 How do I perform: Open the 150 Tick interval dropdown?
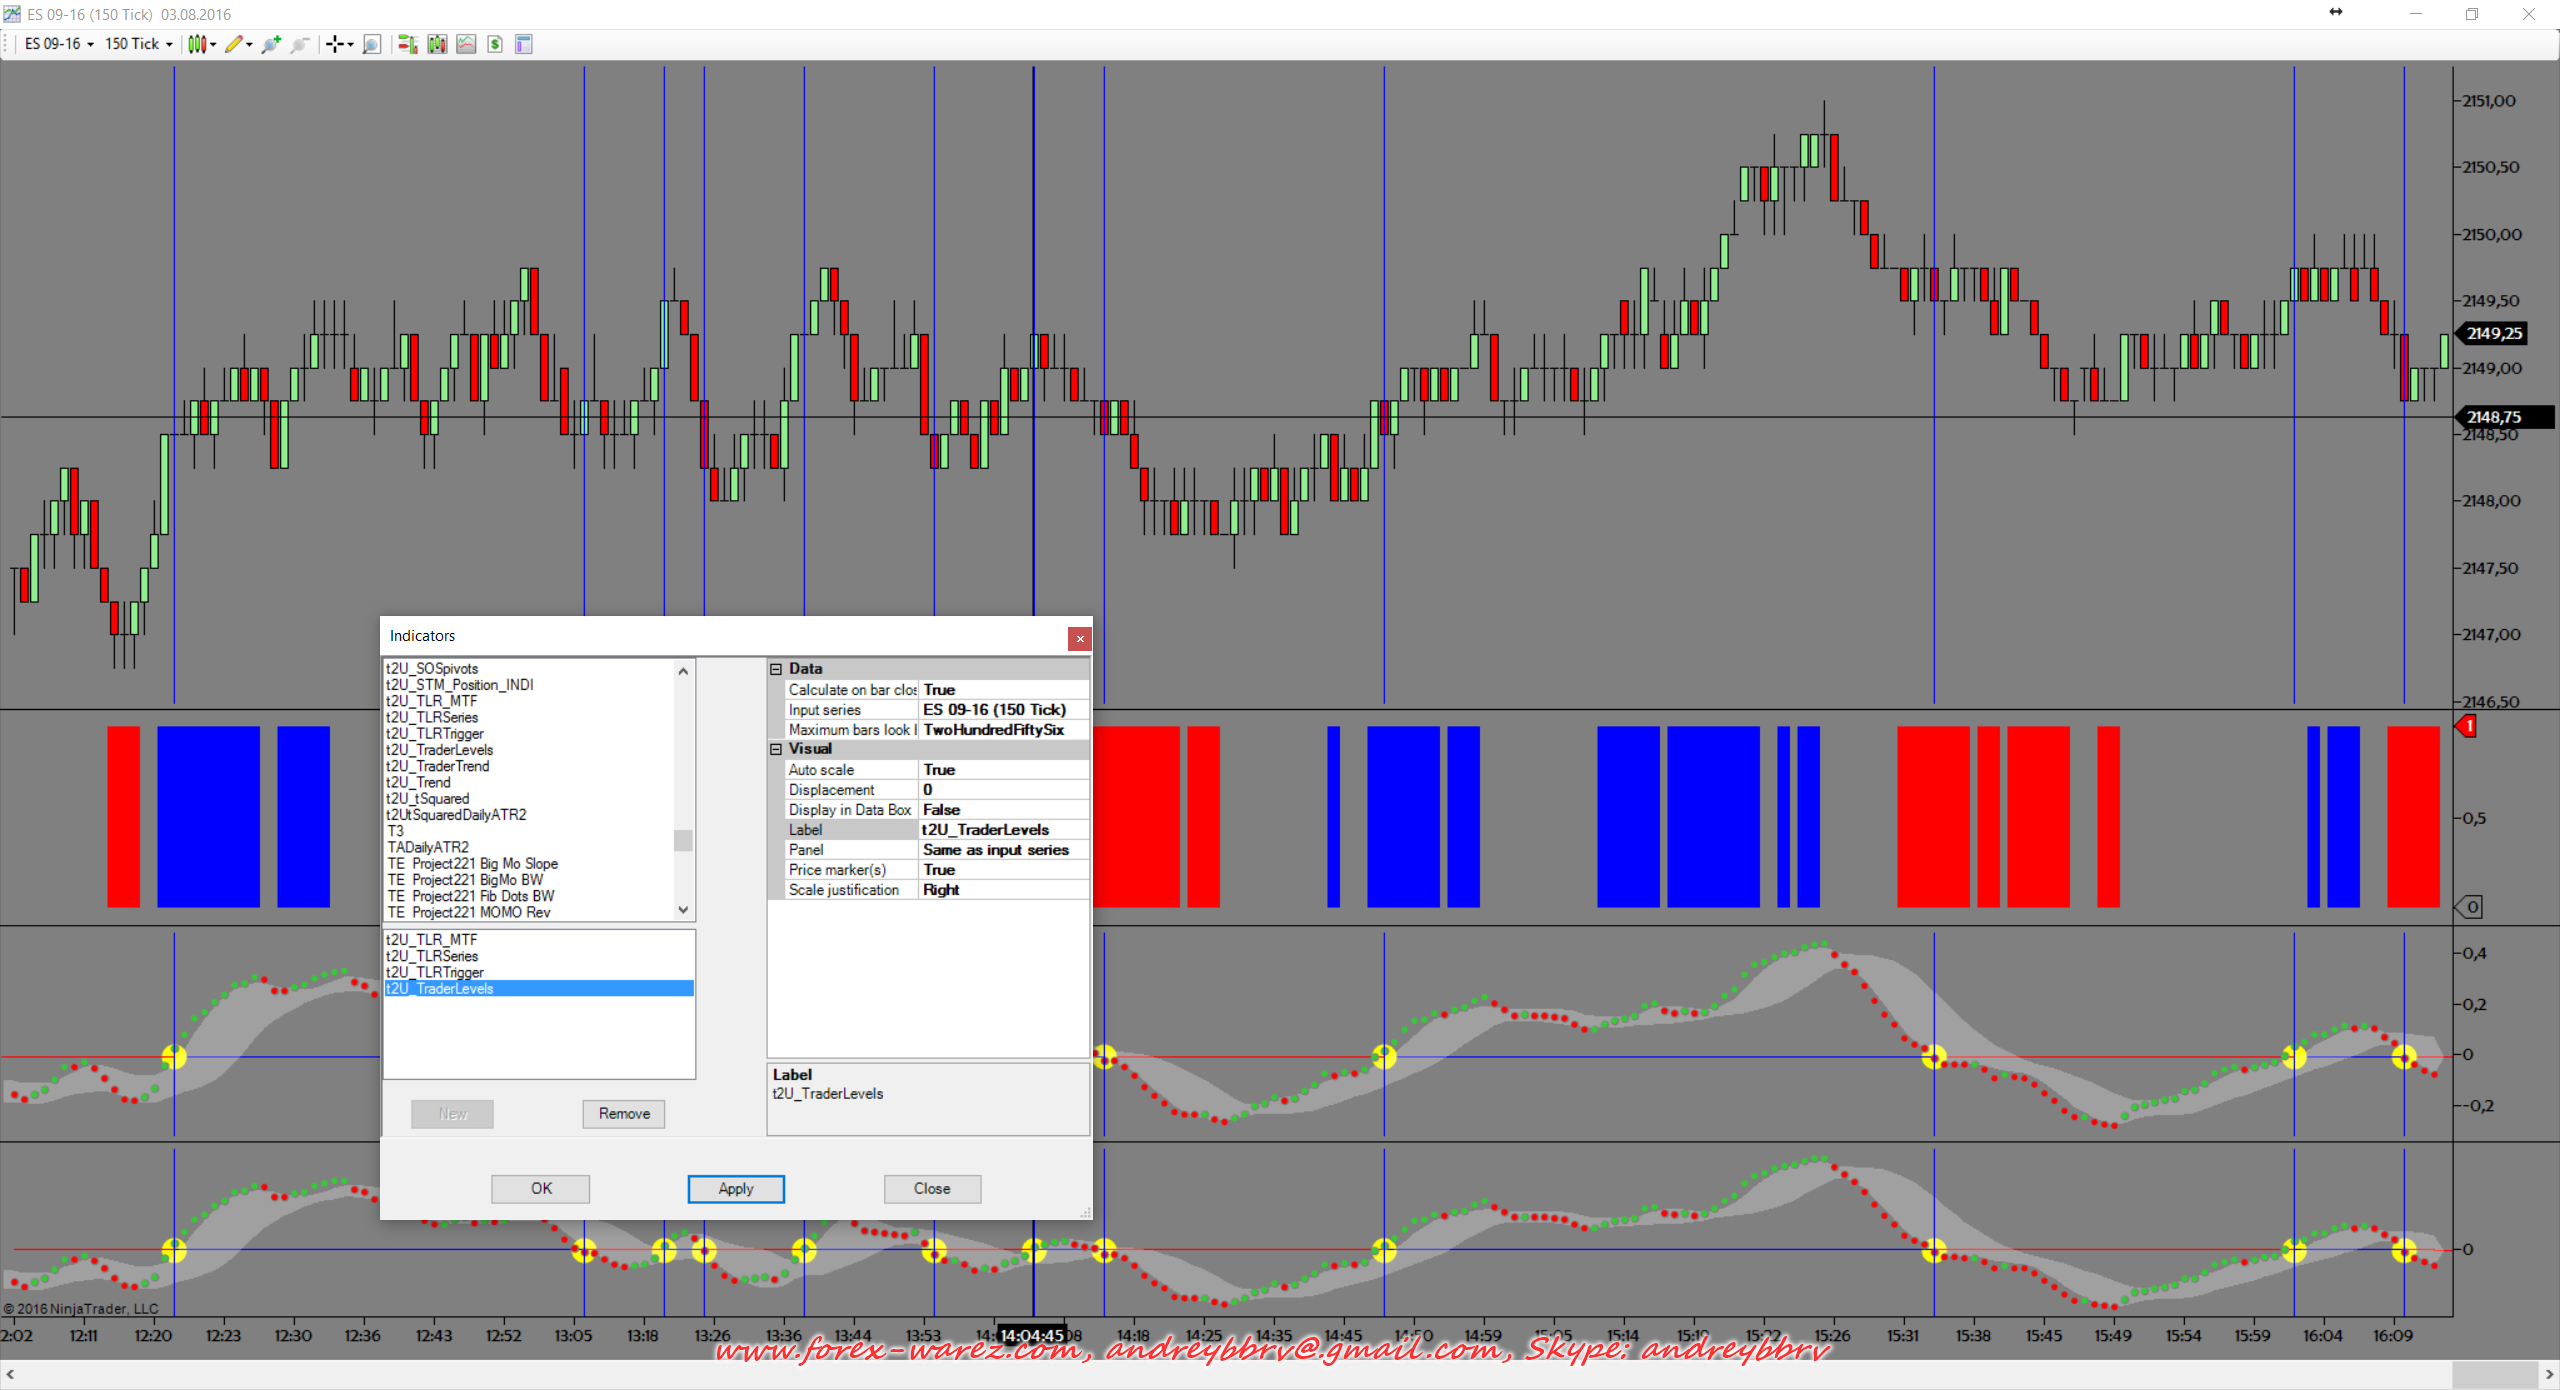[x=138, y=44]
